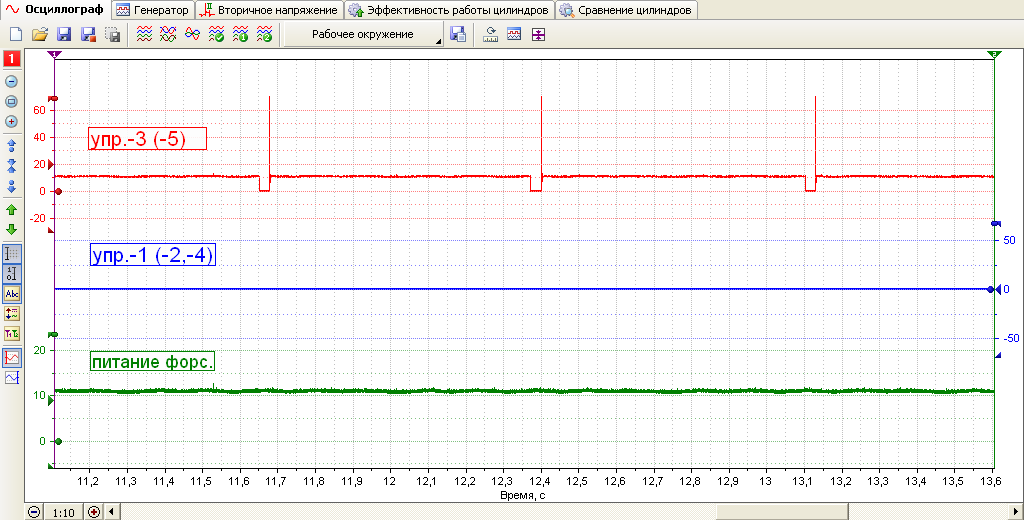
Task: Select the red-framed chart mode button
Action: tap(12, 357)
